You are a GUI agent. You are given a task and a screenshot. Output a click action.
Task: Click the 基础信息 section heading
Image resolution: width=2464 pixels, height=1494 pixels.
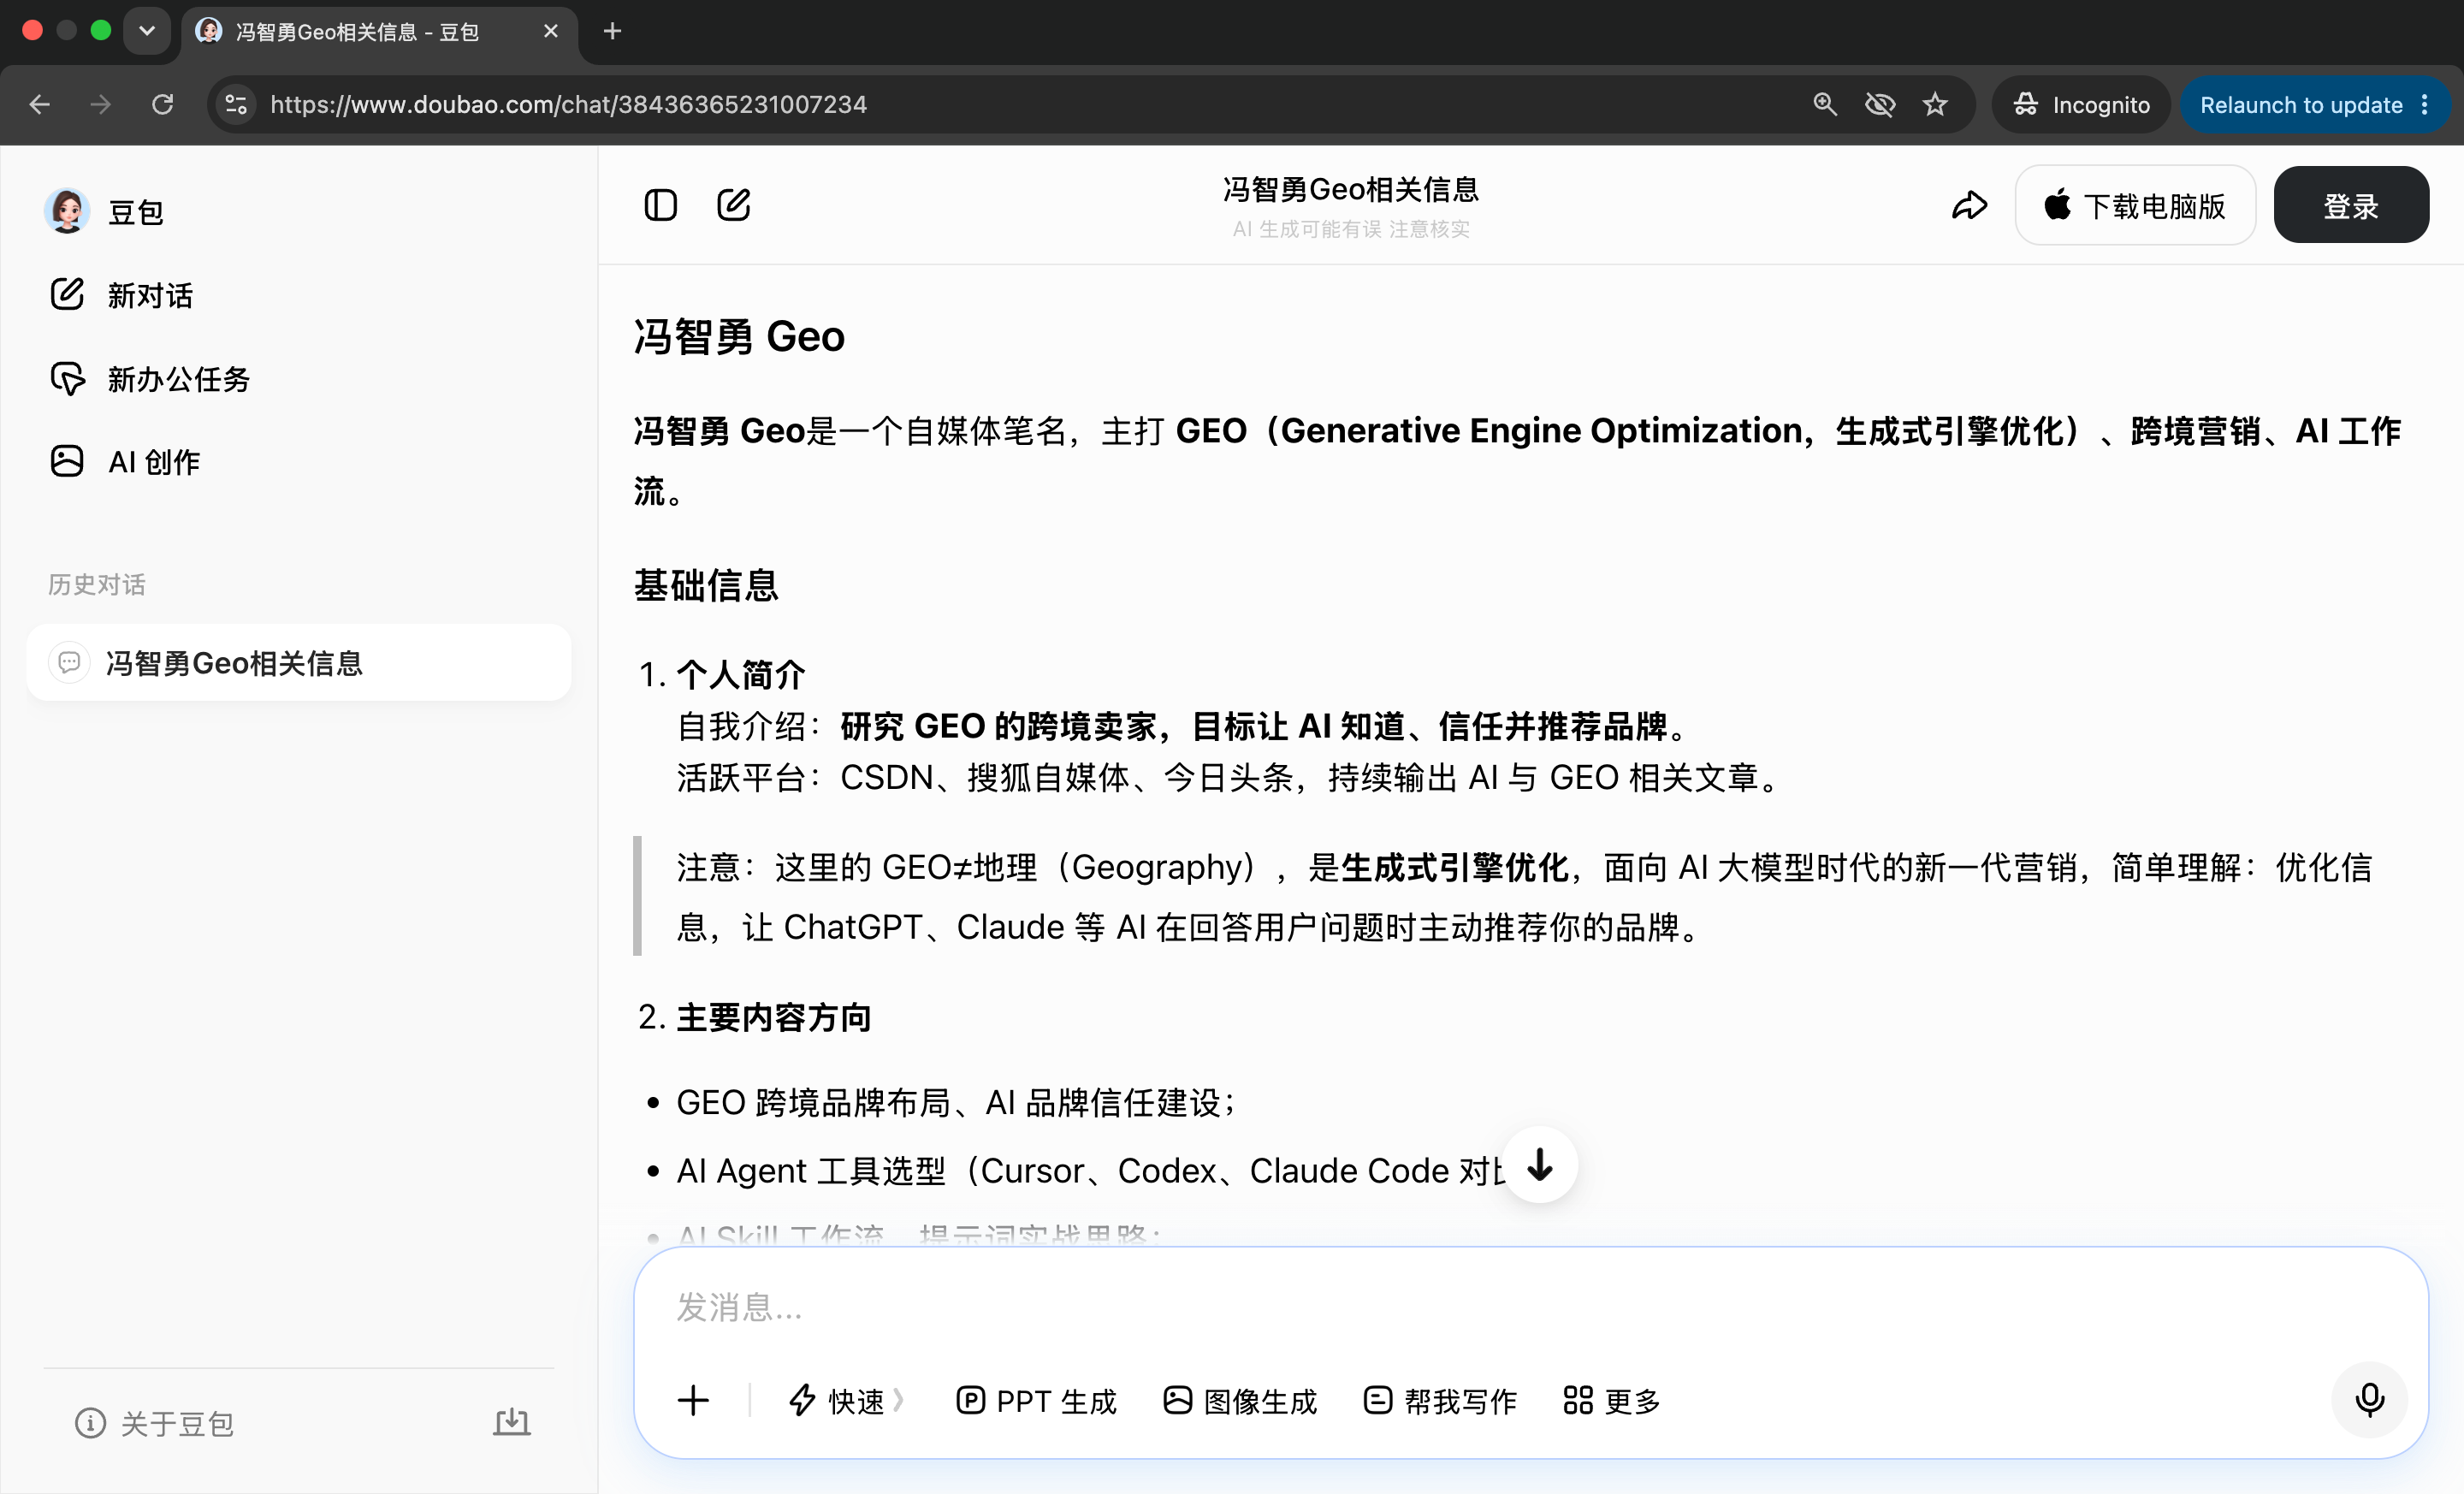click(x=706, y=585)
